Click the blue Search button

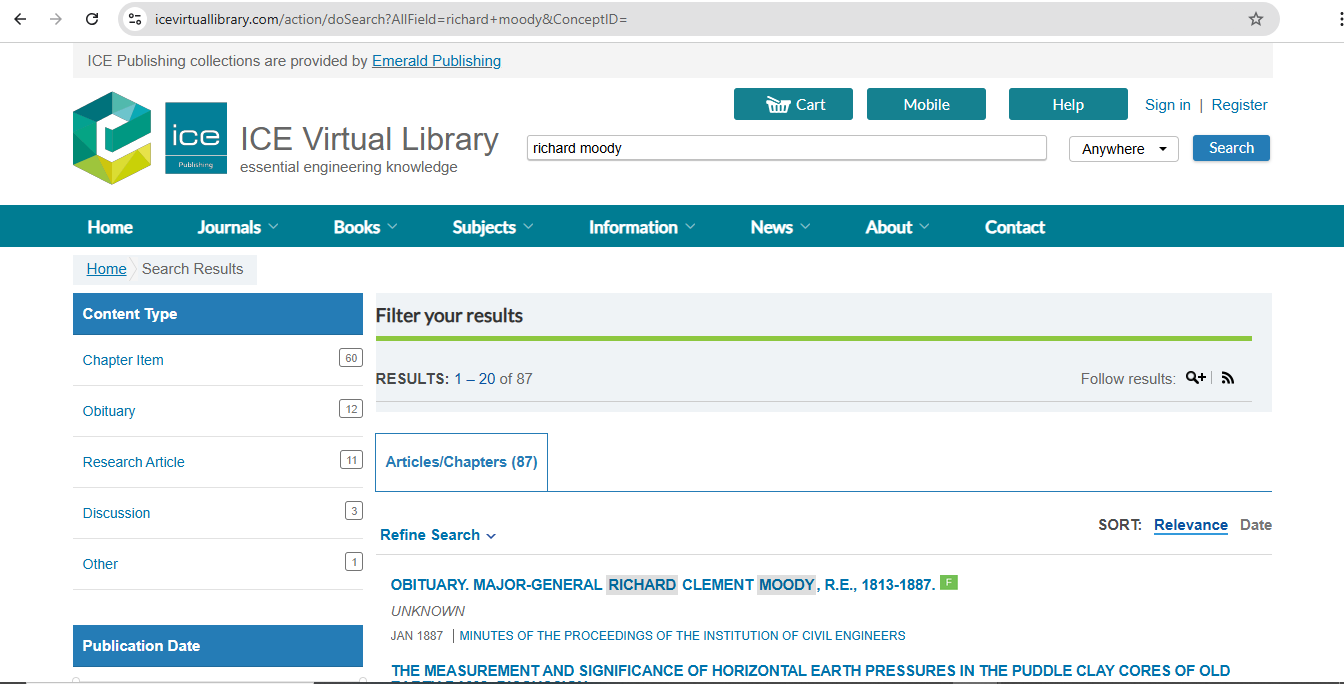[x=1231, y=148]
